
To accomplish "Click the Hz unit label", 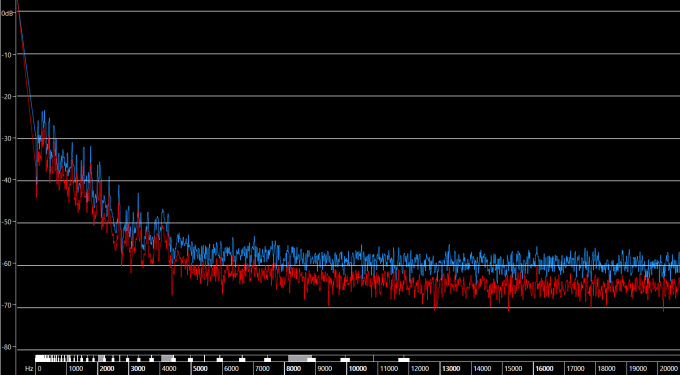I will click(x=29, y=369).
